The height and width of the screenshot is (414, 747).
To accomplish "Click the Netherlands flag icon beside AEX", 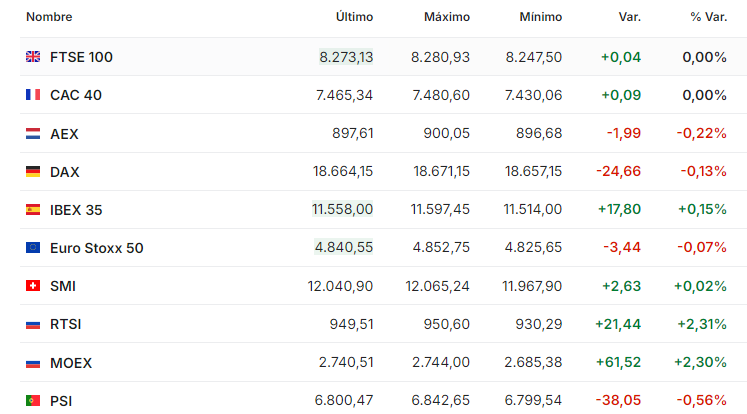I will (33, 133).
